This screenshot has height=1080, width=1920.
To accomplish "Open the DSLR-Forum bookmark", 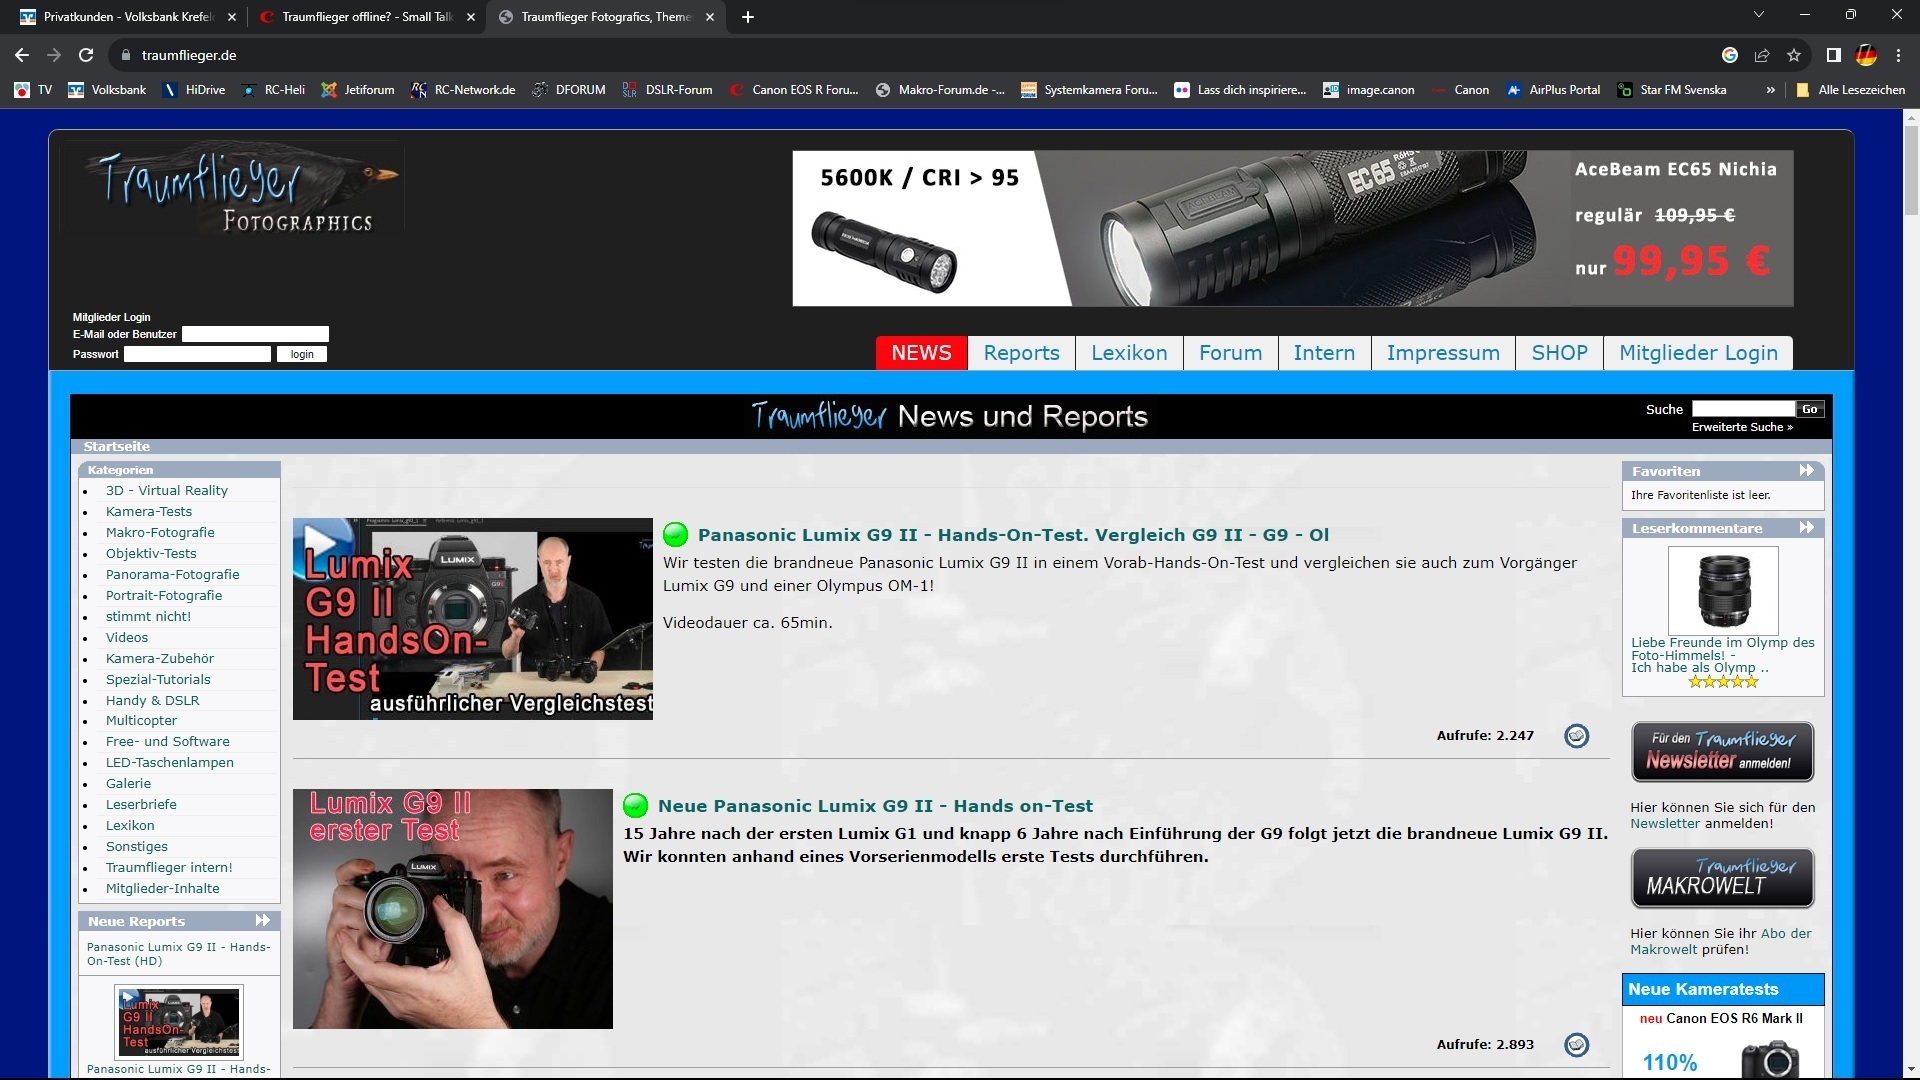I will click(x=668, y=90).
